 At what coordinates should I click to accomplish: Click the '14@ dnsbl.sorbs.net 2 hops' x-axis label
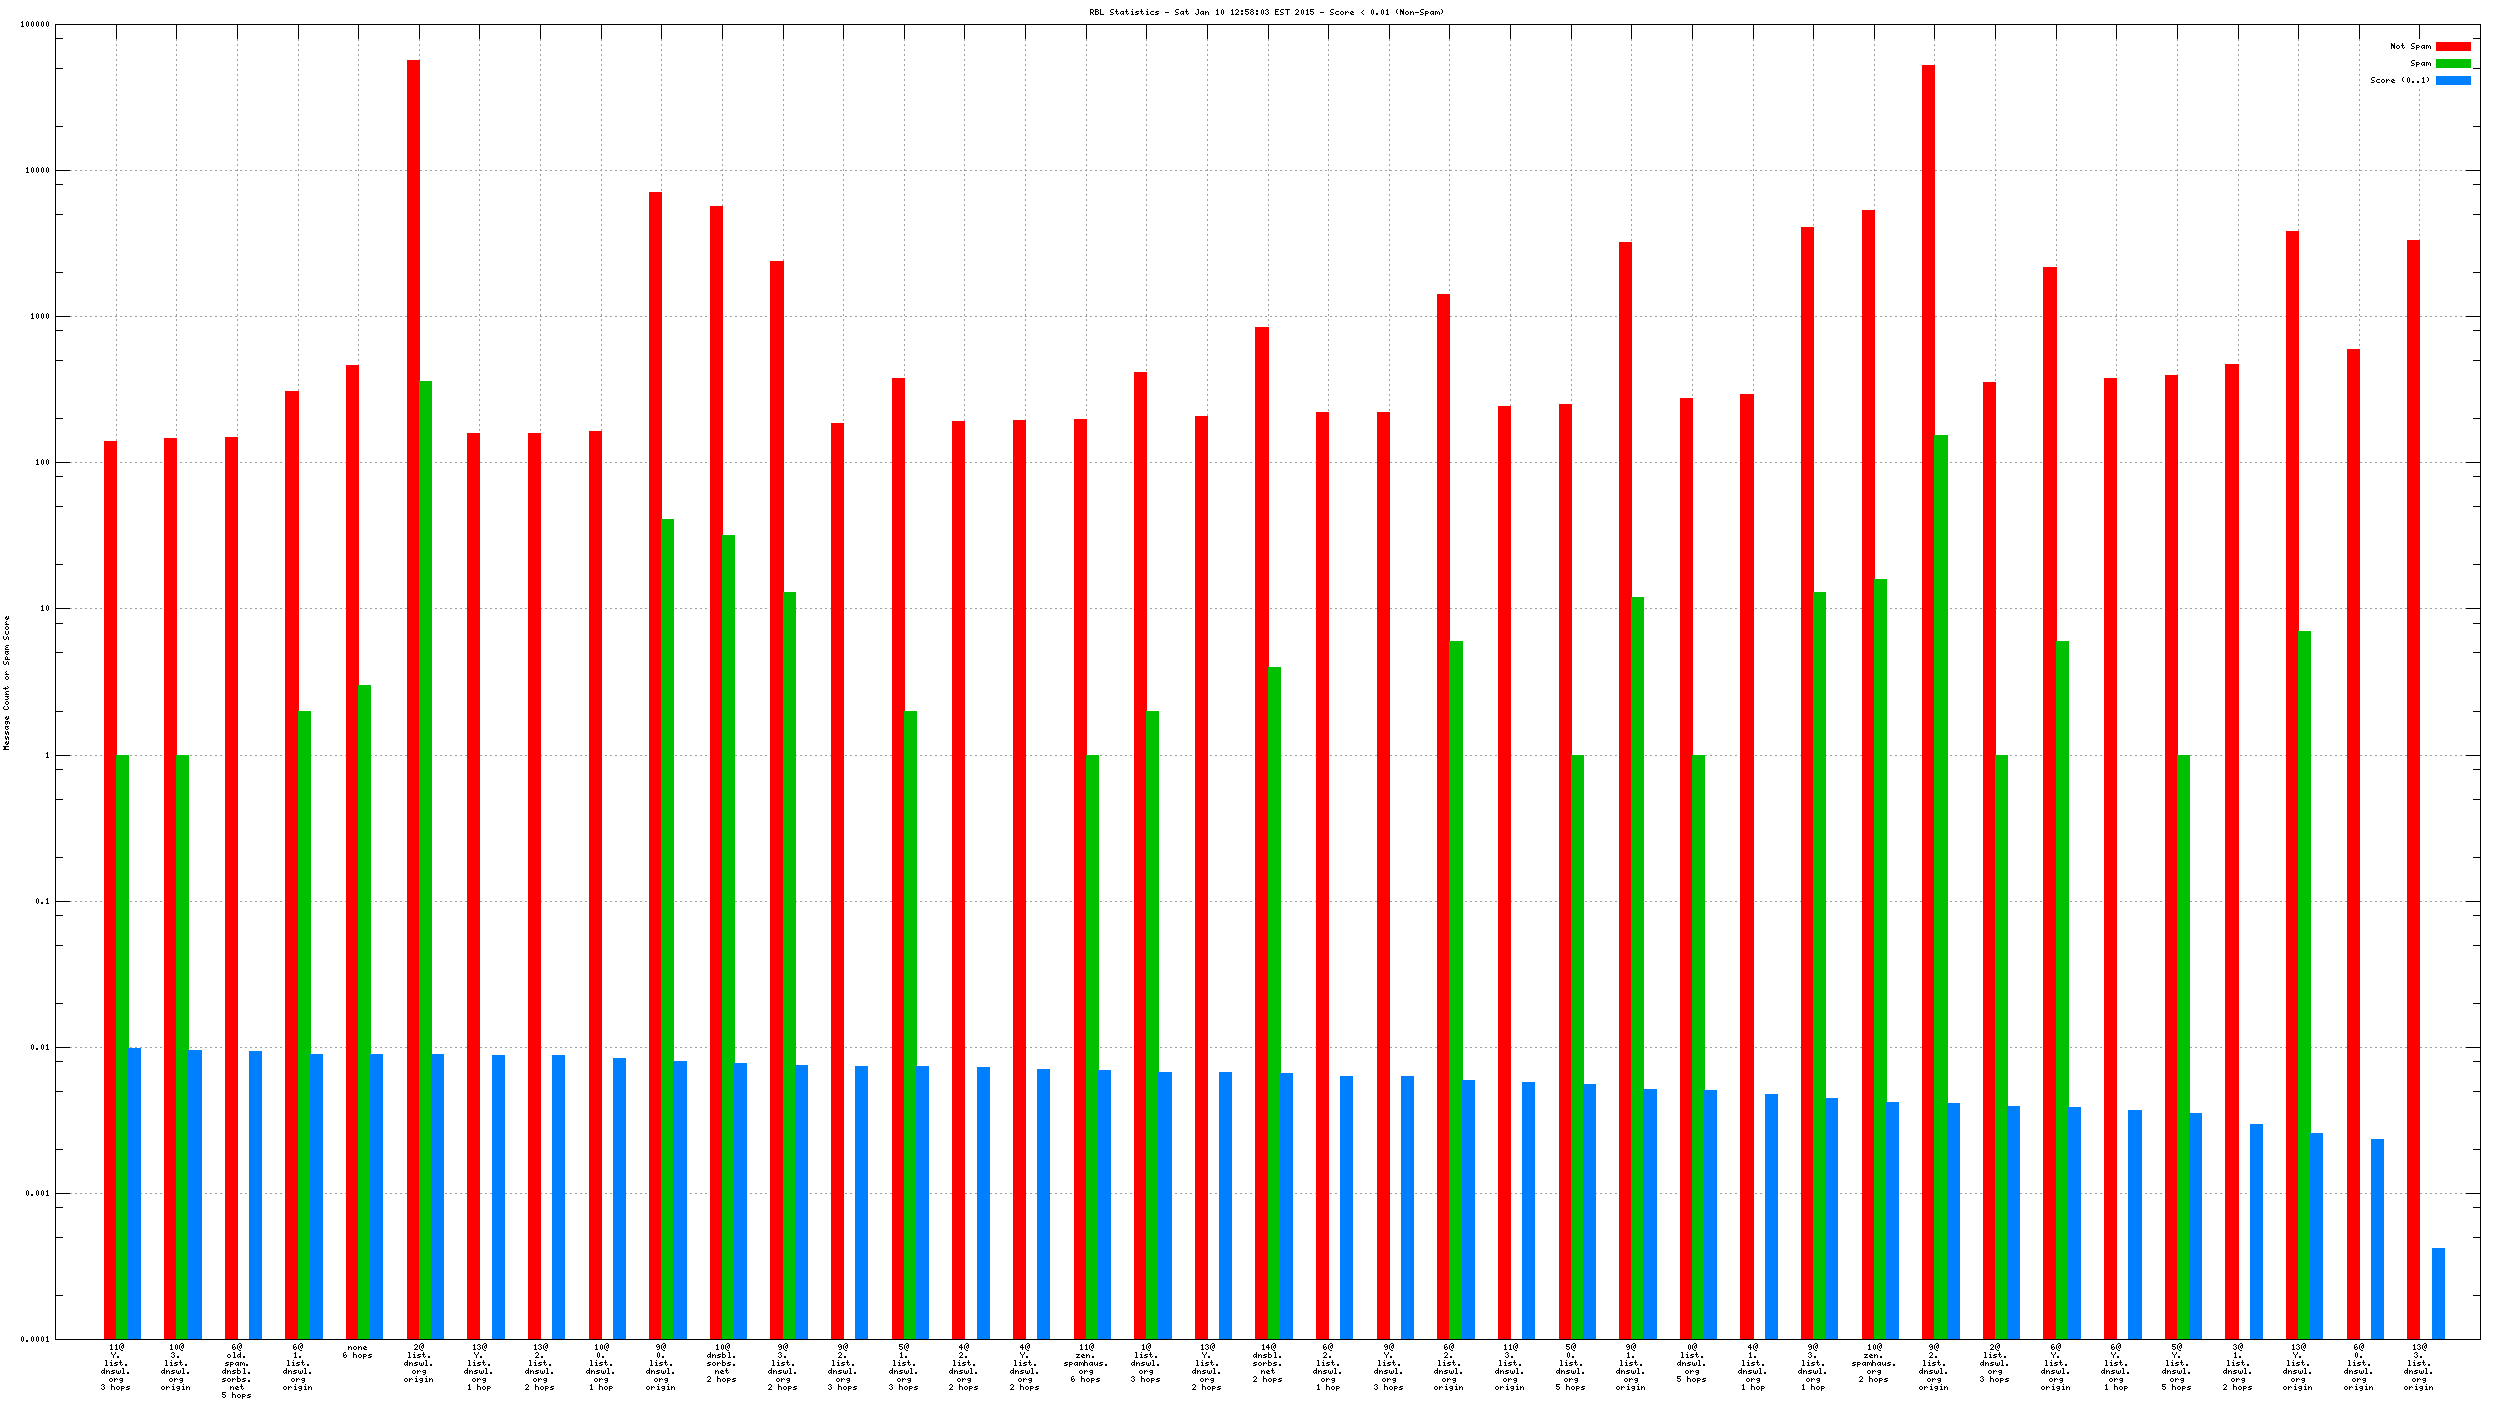pos(1267,1363)
